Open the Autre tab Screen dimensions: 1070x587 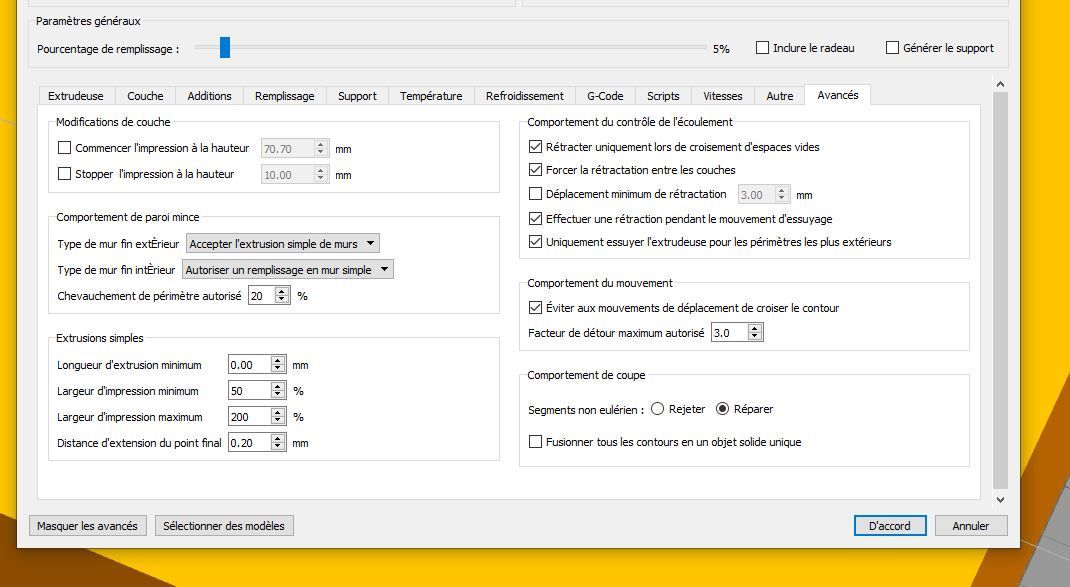coord(780,96)
